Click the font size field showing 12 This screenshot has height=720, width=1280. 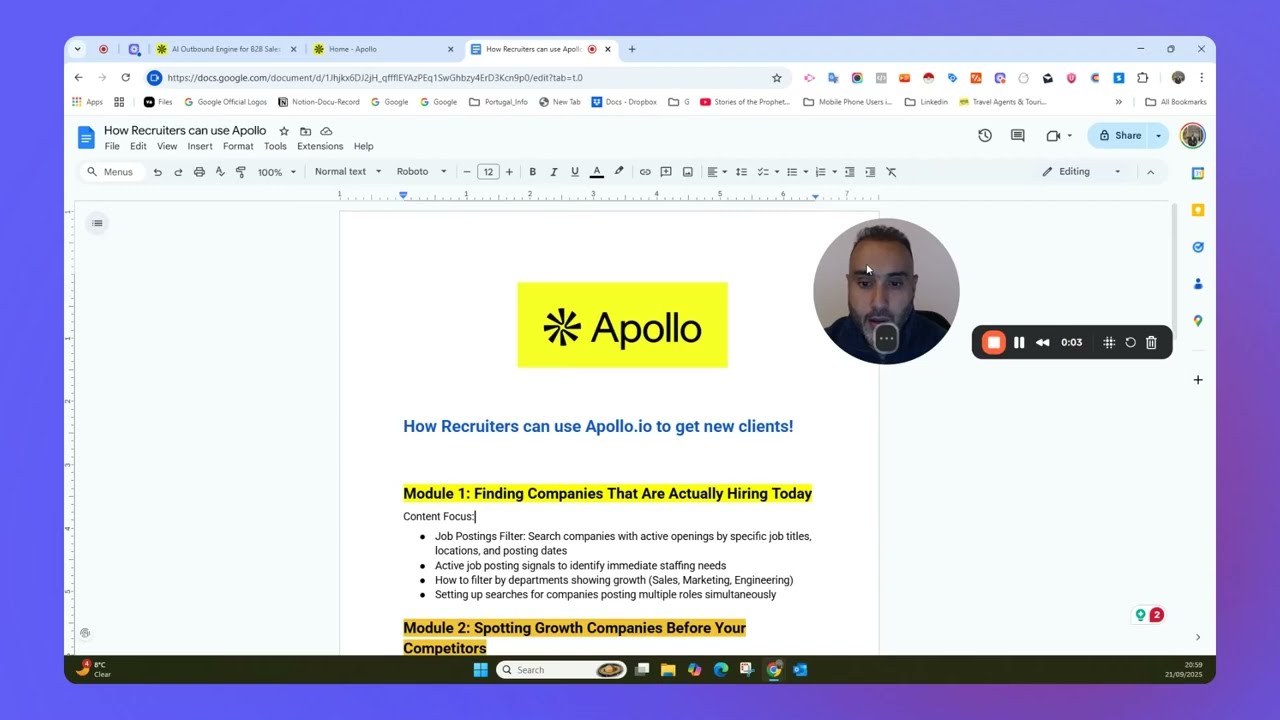pyautogui.click(x=488, y=172)
